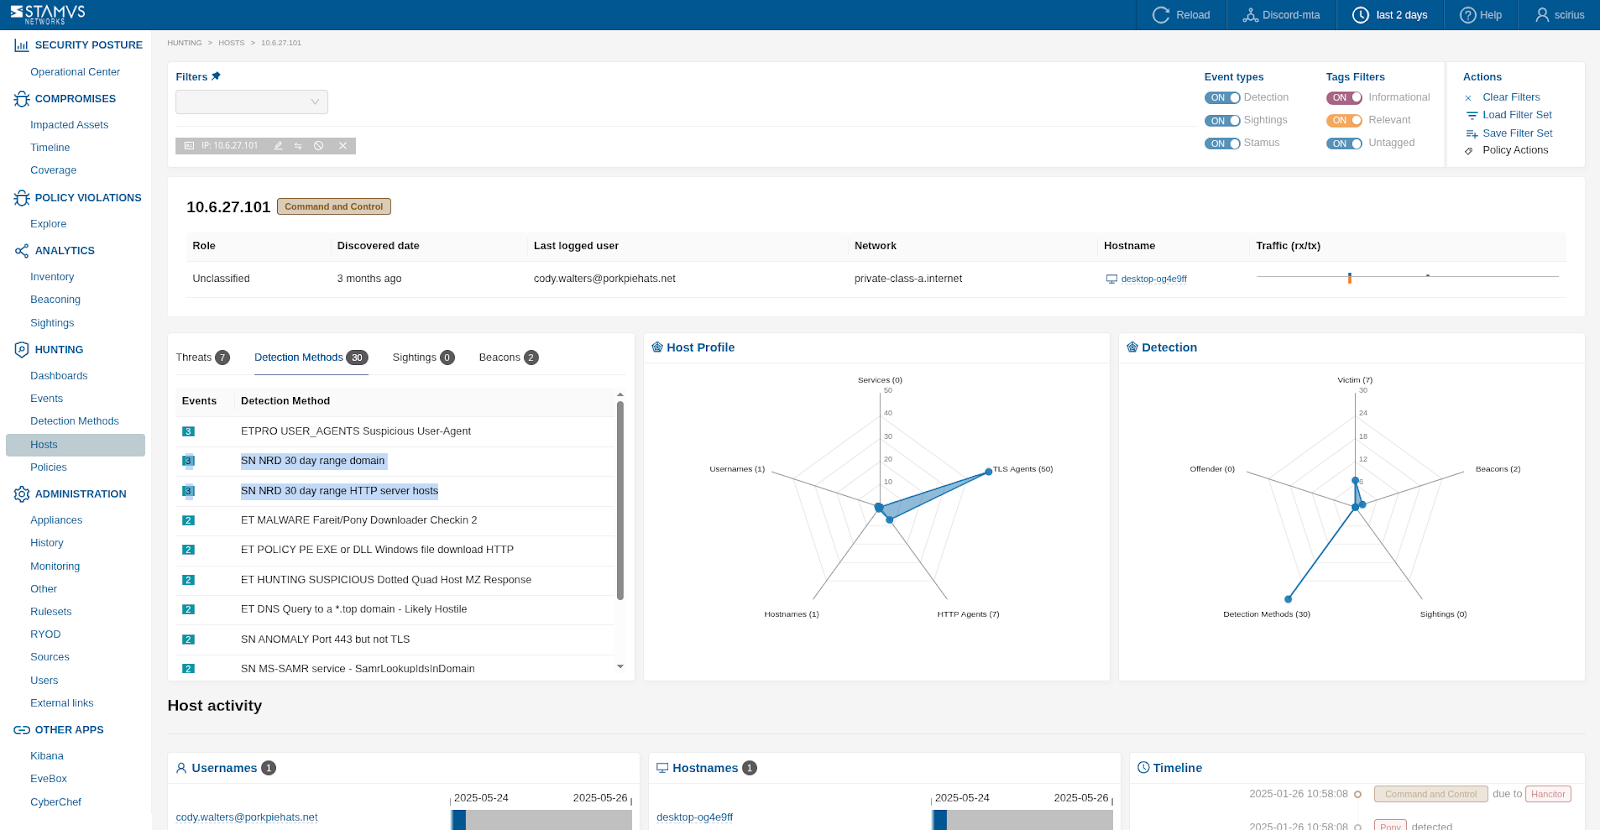Click the Policy Actions tag icon
Image resolution: width=1600 pixels, height=830 pixels.
coord(1469,151)
